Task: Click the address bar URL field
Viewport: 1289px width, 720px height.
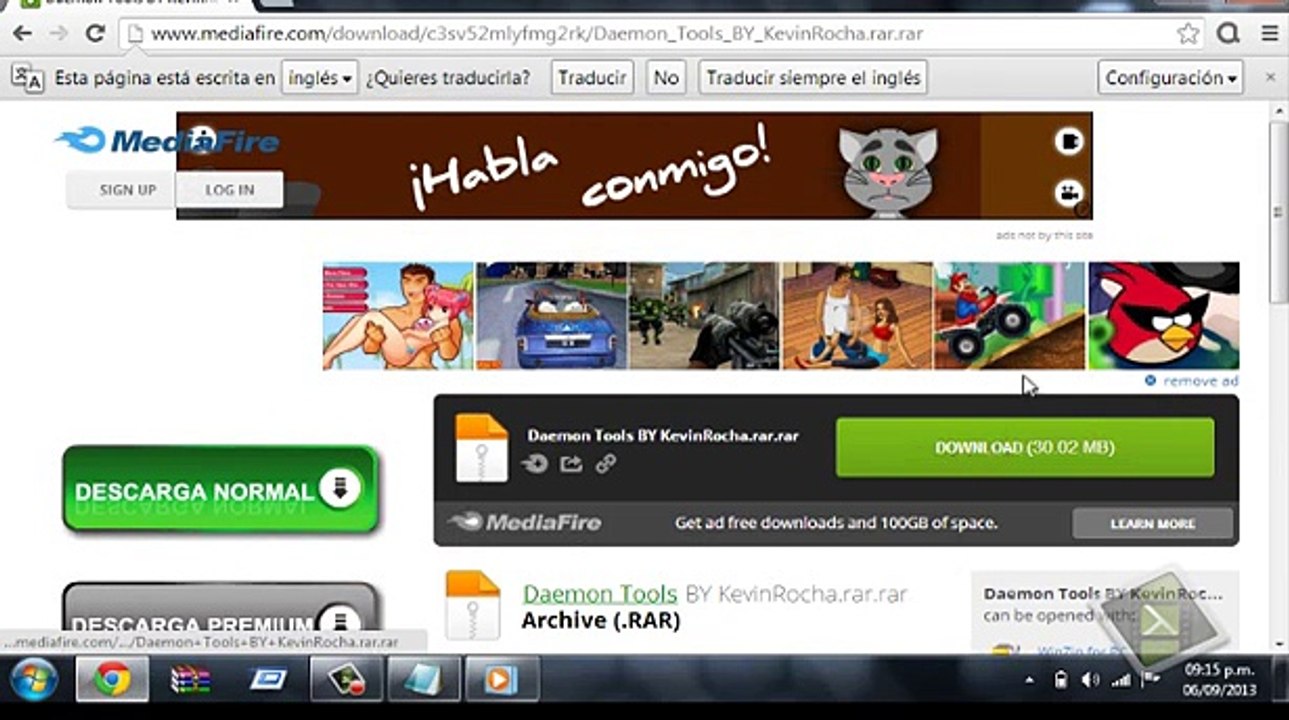Action: point(660,34)
